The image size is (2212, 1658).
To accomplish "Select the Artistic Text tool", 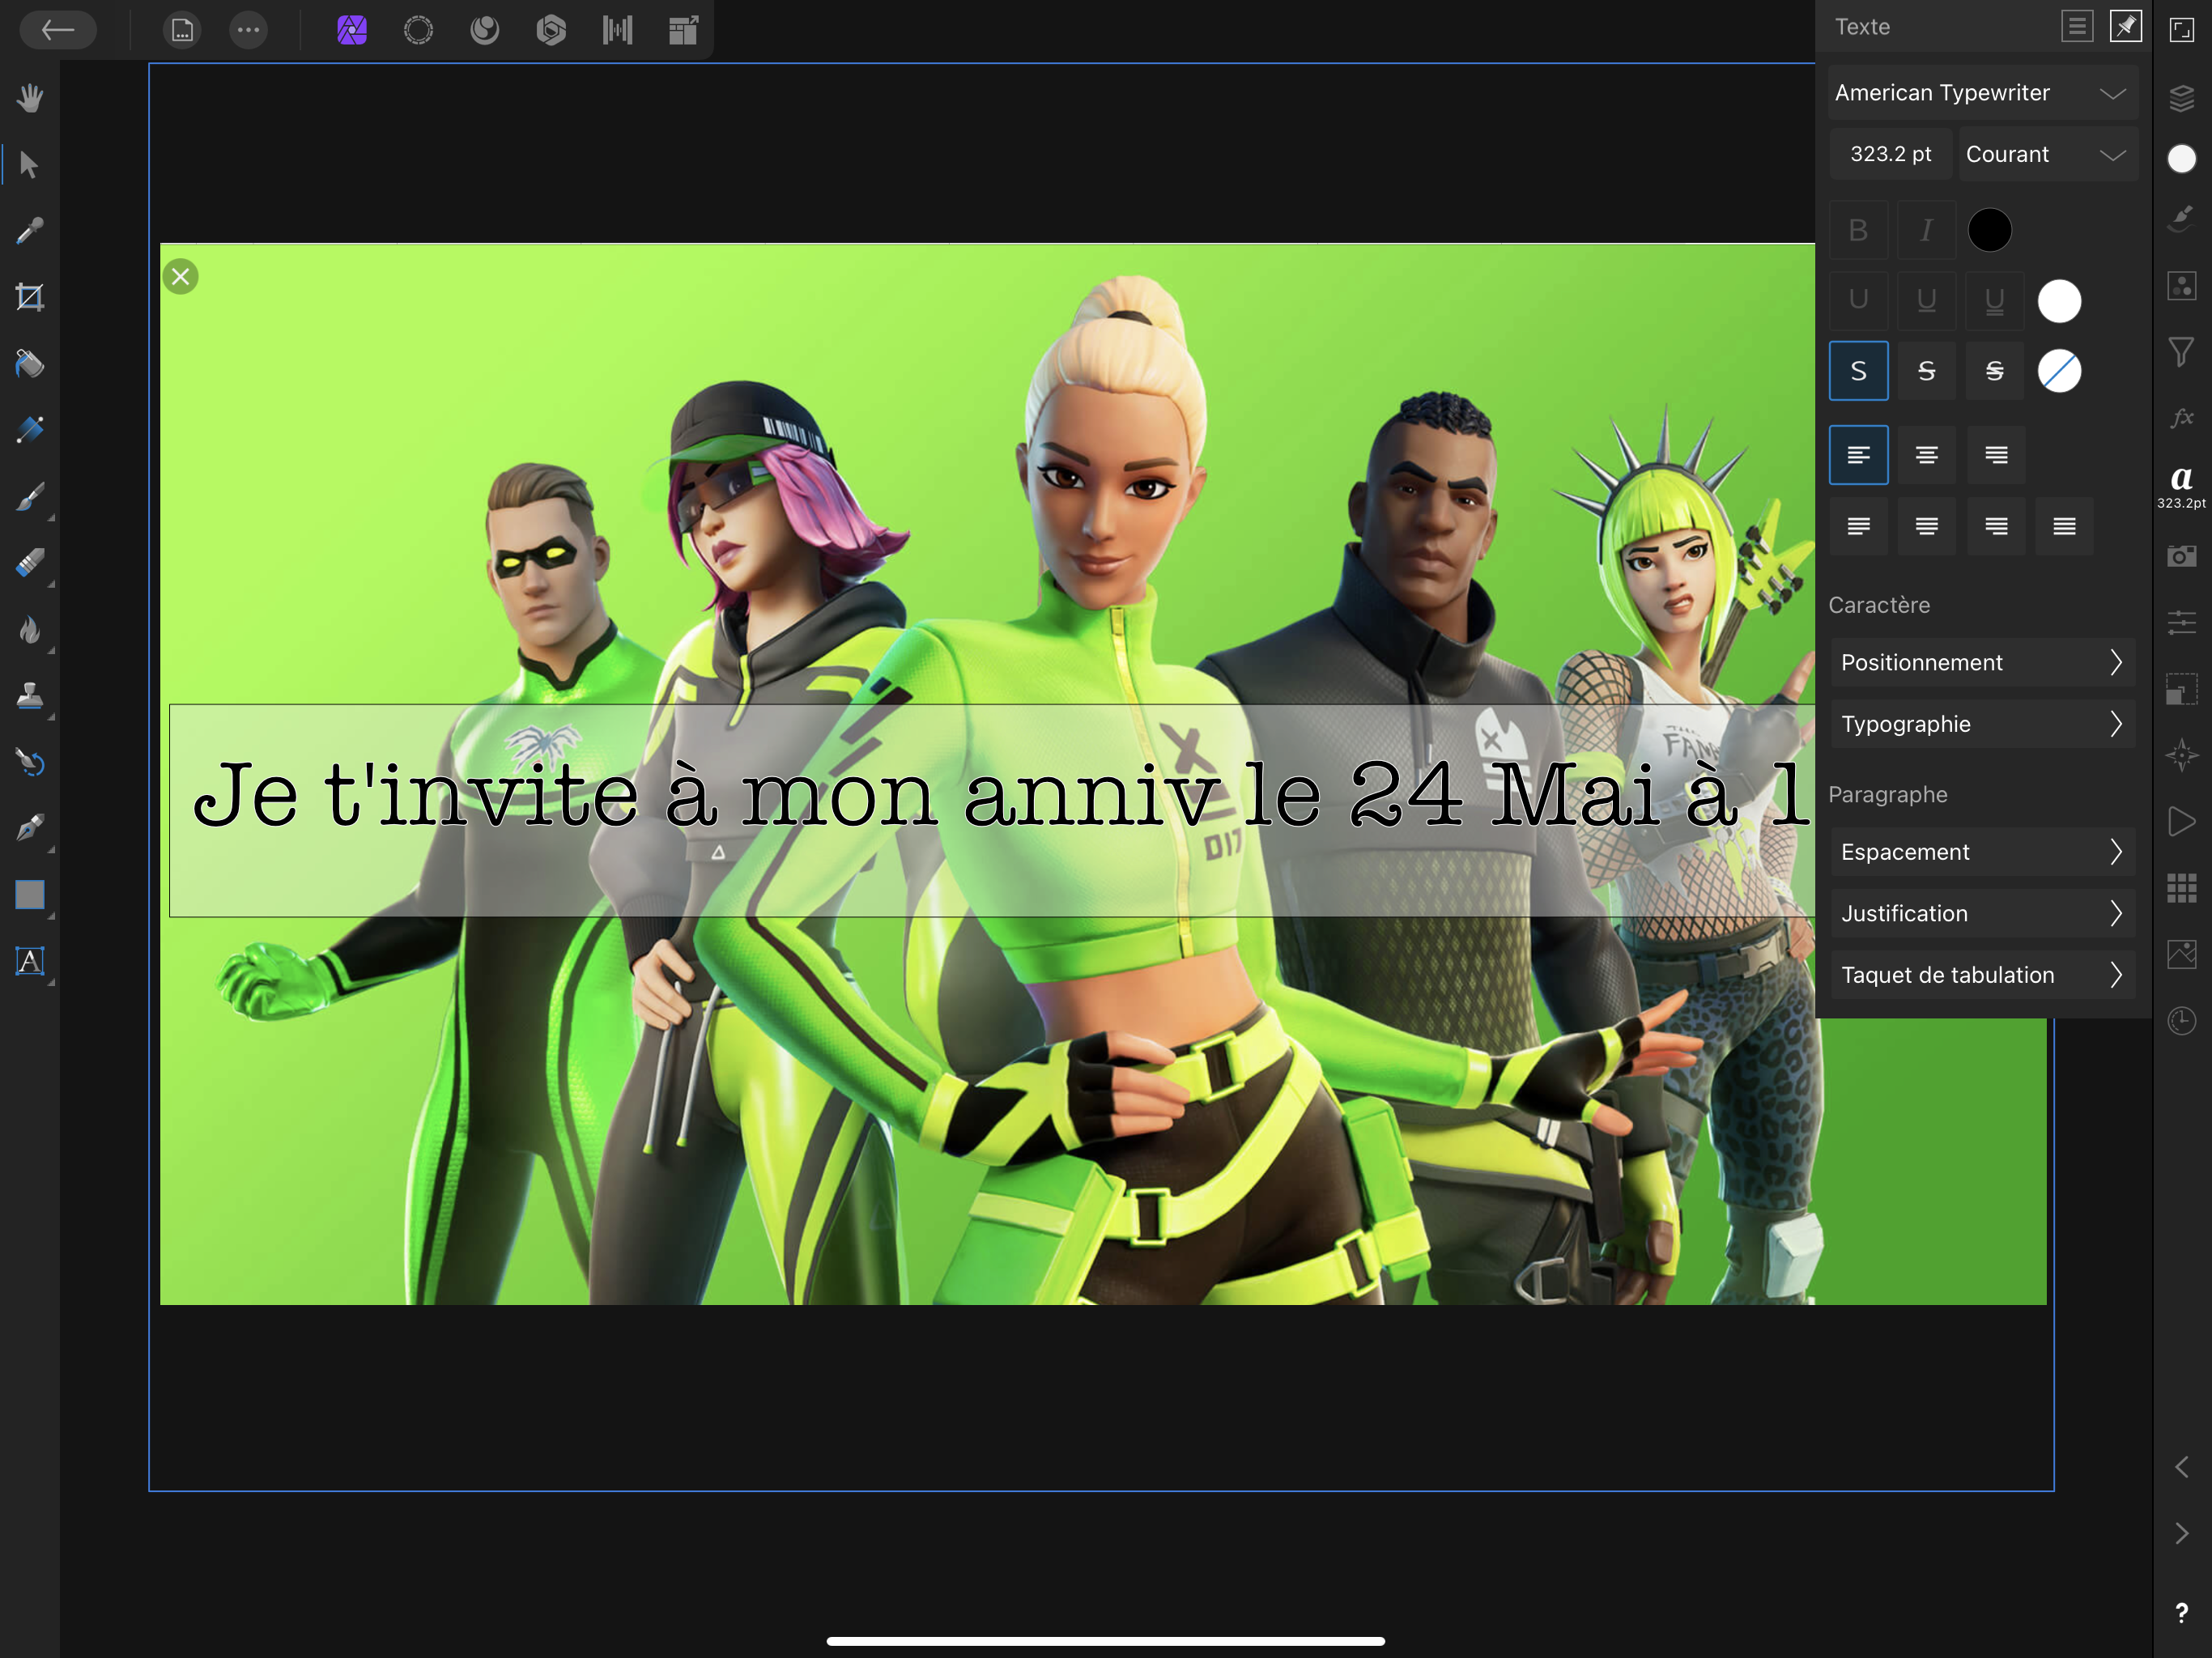I will (30, 961).
